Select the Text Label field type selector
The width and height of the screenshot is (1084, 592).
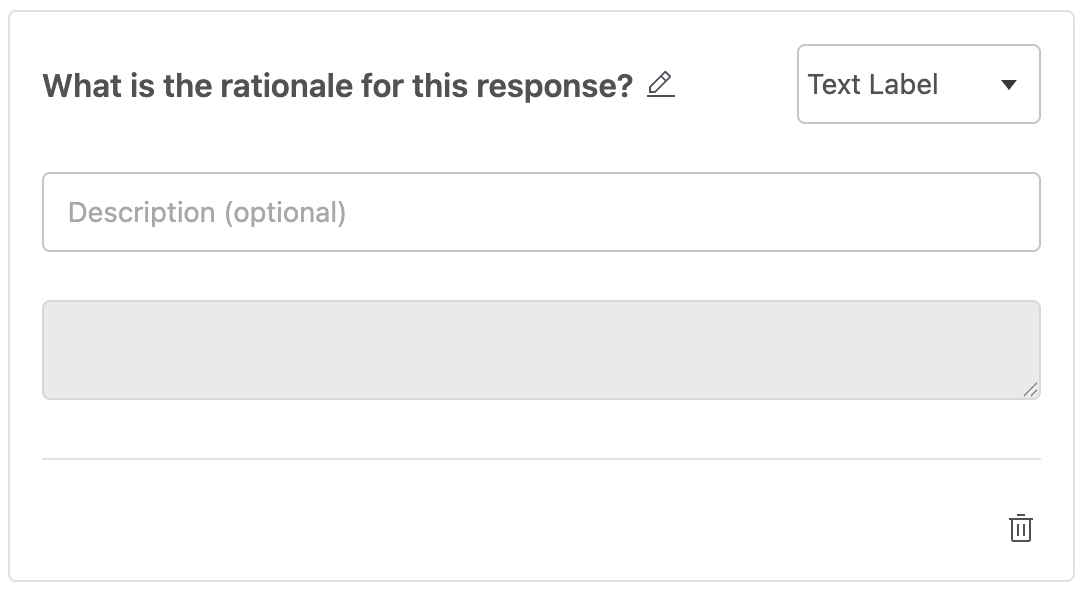click(918, 84)
